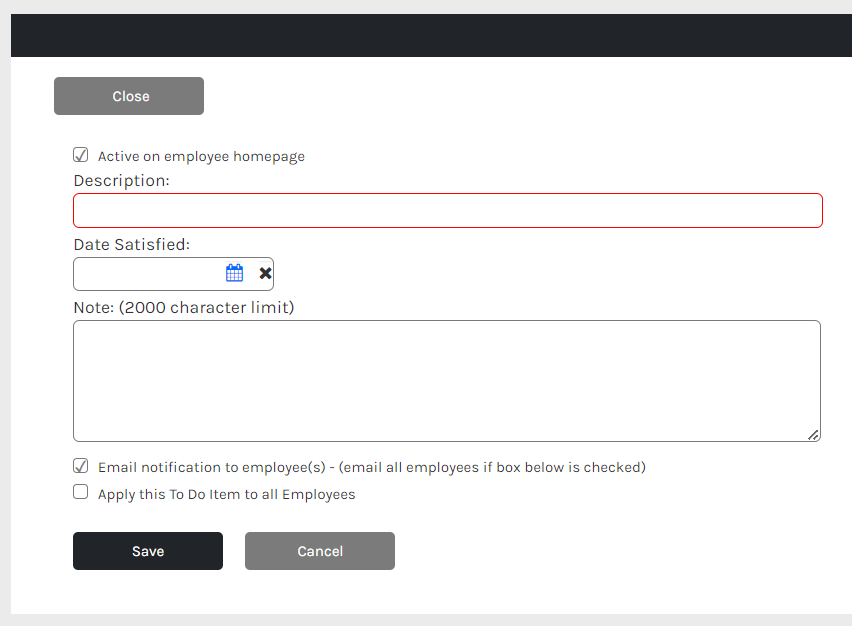Image resolution: width=852 pixels, height=626 pixels.
Task: Toggle Email notification to employee(s) checkbox
Action: coord(80,466)
